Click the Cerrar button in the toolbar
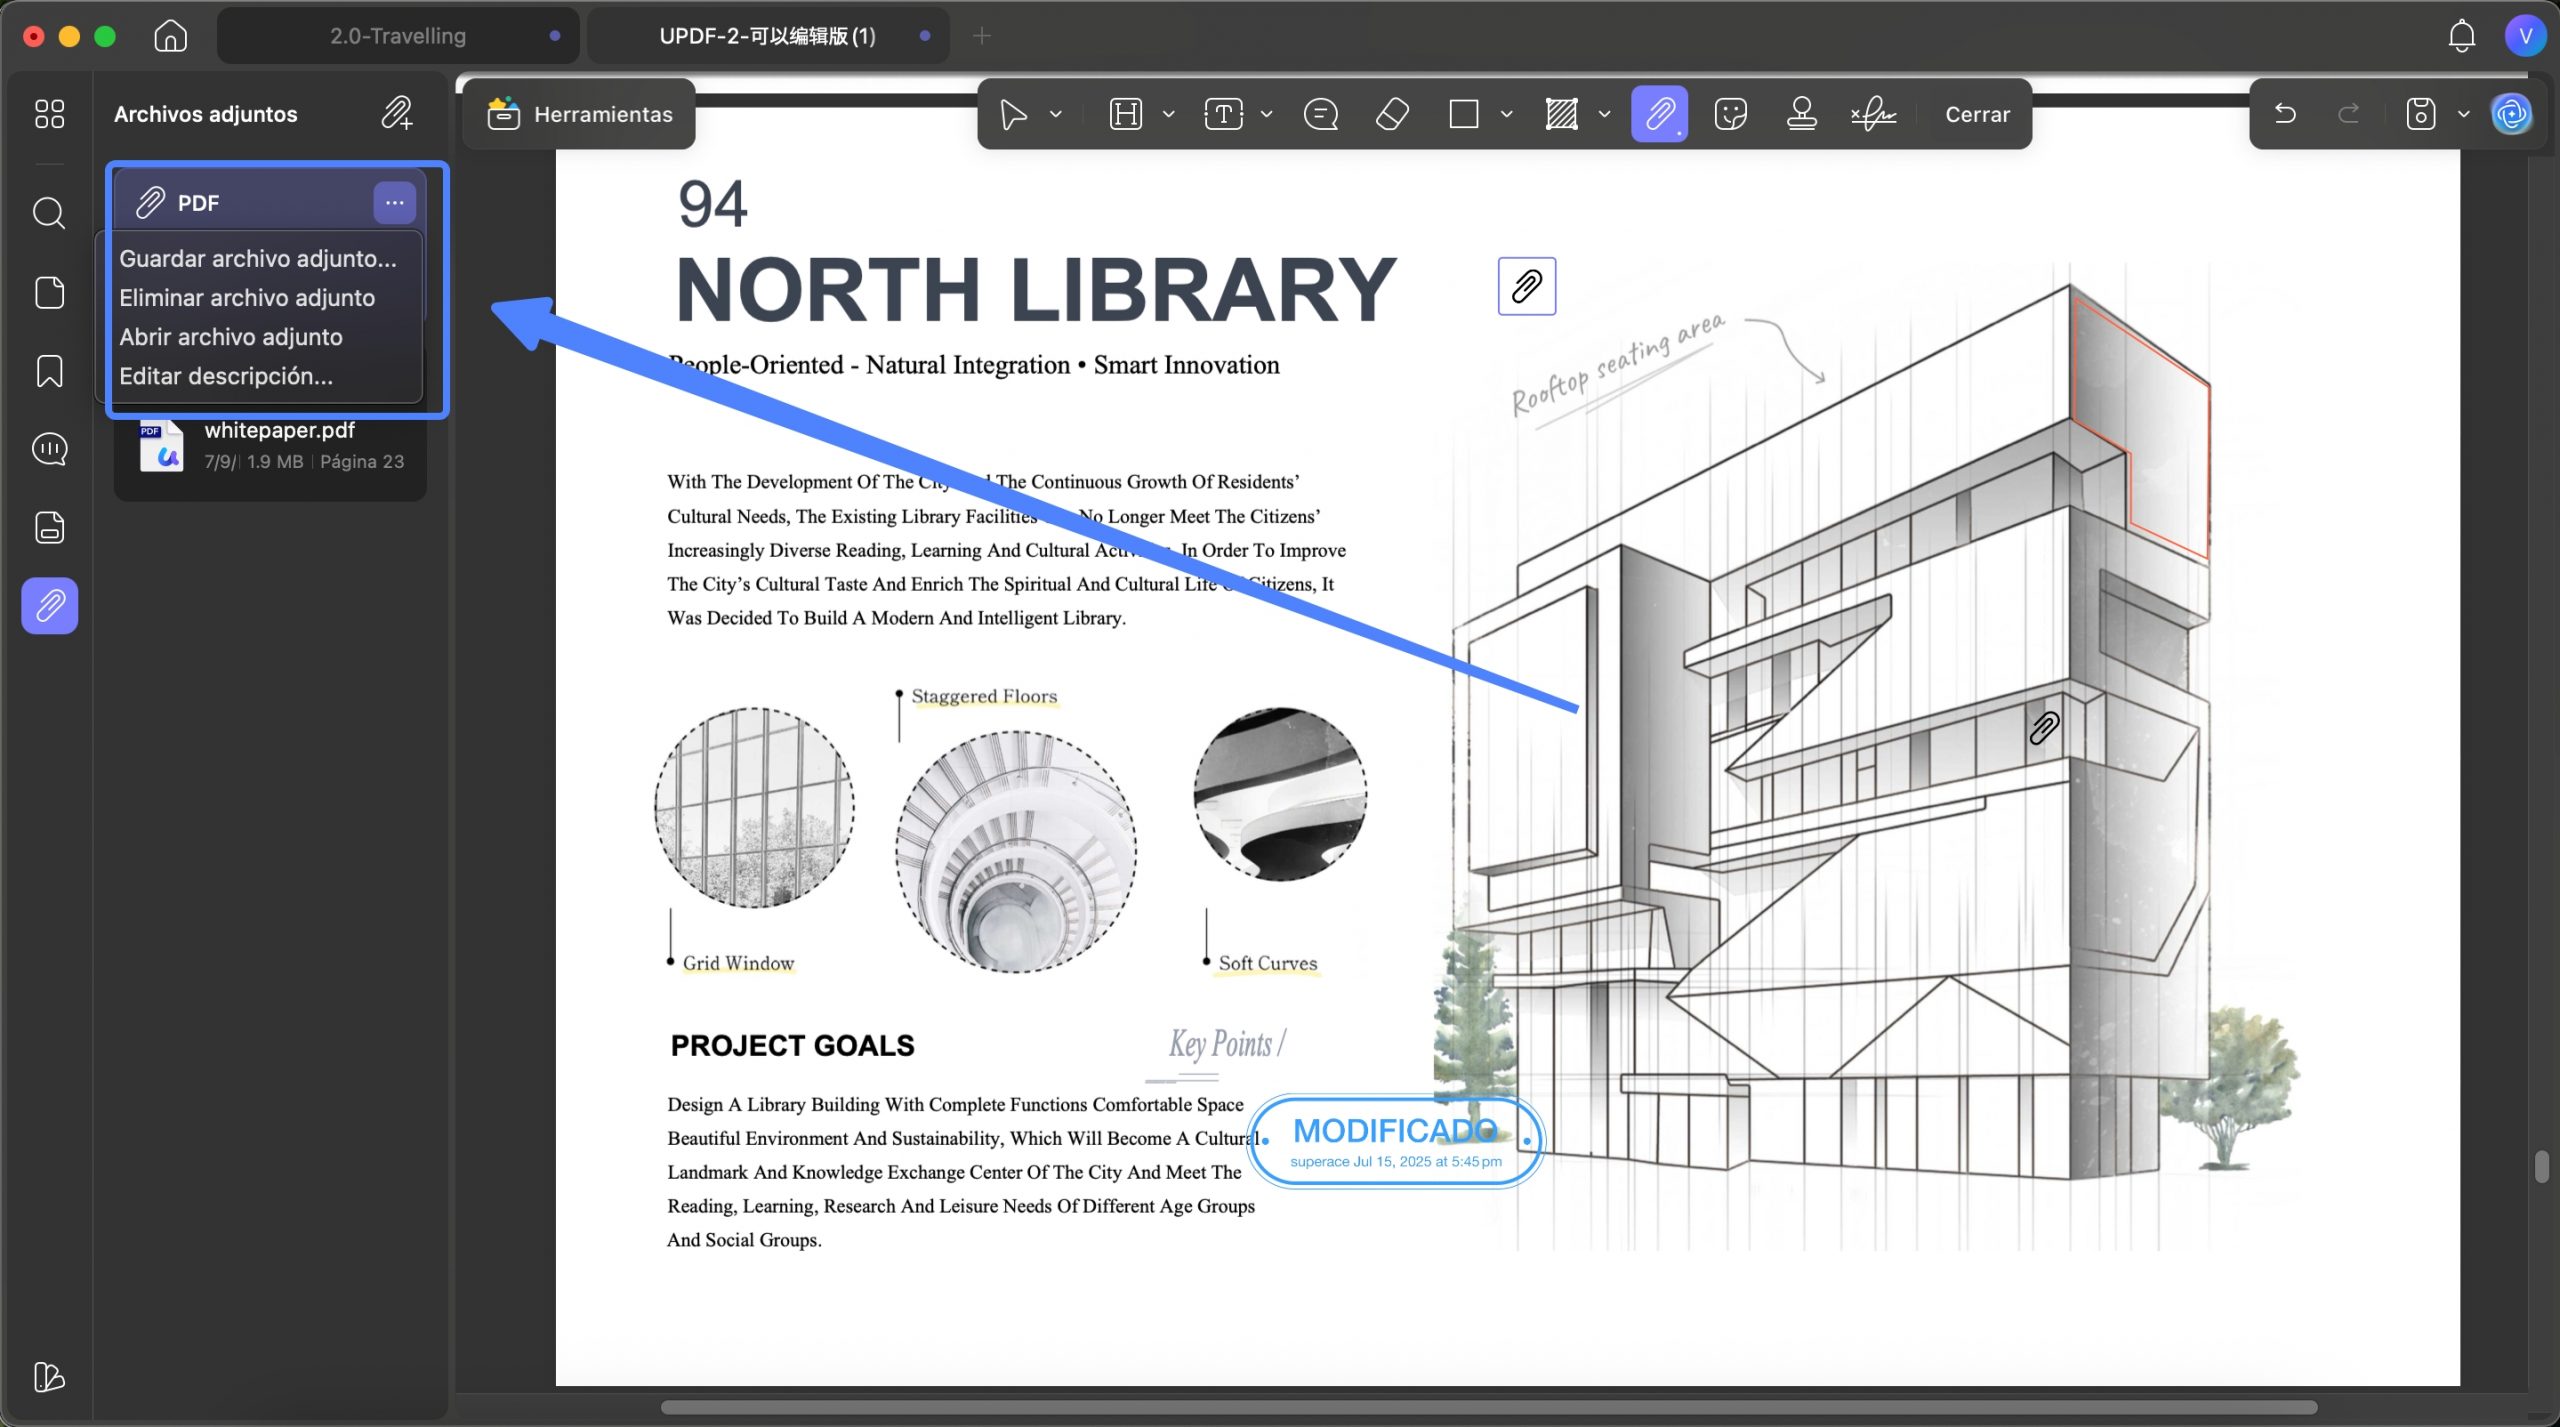This screenshot has height=1427, width=2560. tap(1977, 114)
